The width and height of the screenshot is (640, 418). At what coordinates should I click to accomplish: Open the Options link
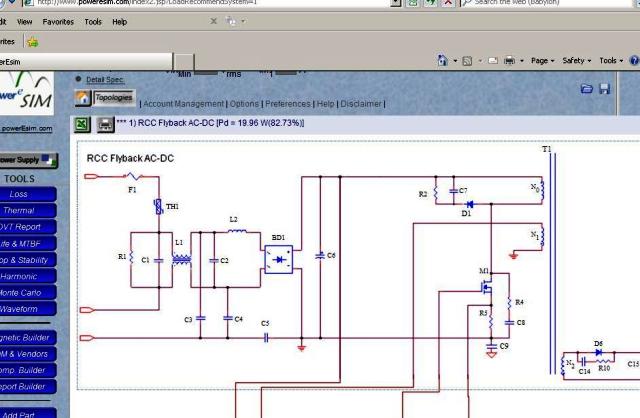coord(244,104)
